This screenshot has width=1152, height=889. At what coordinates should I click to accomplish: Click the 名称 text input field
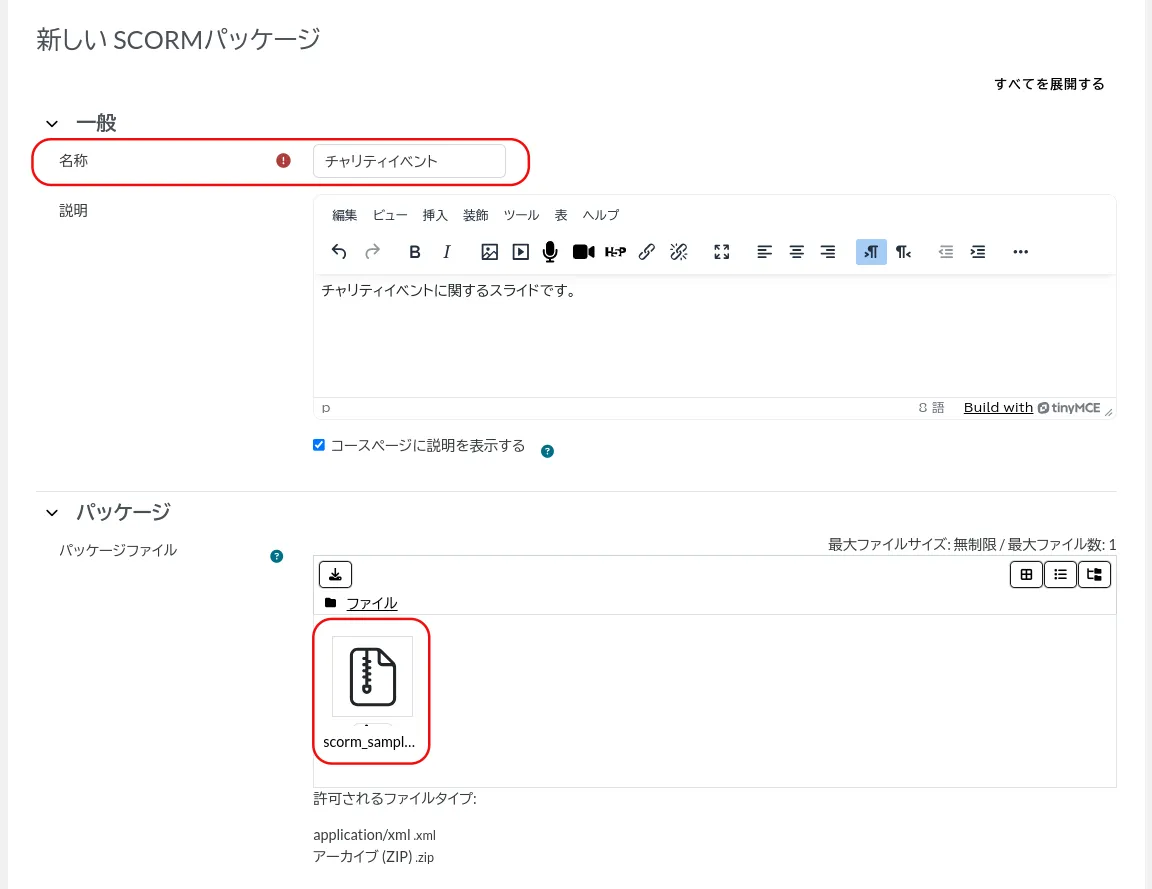[409, 161]
